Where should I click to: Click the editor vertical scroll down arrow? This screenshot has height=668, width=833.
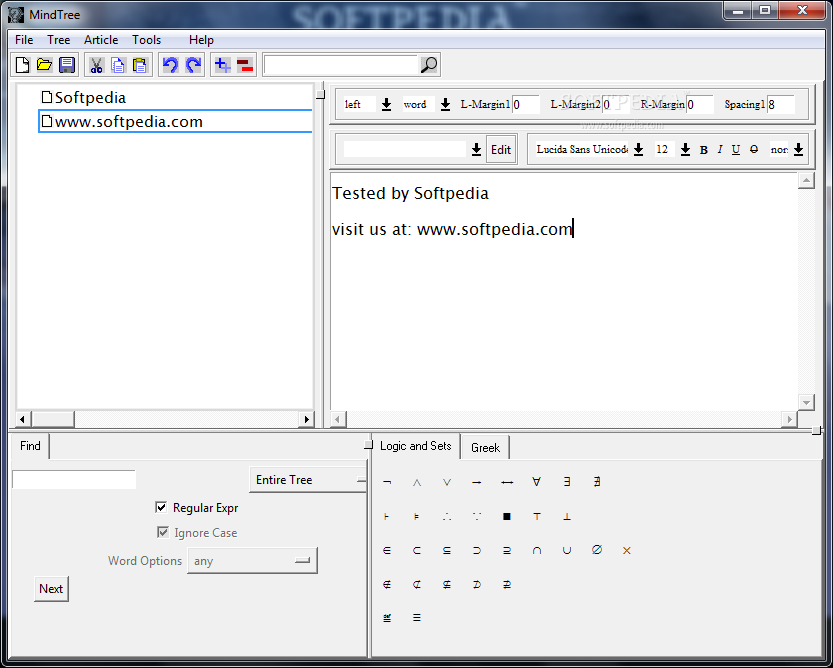pyautogui.click(x=806, y=402)
